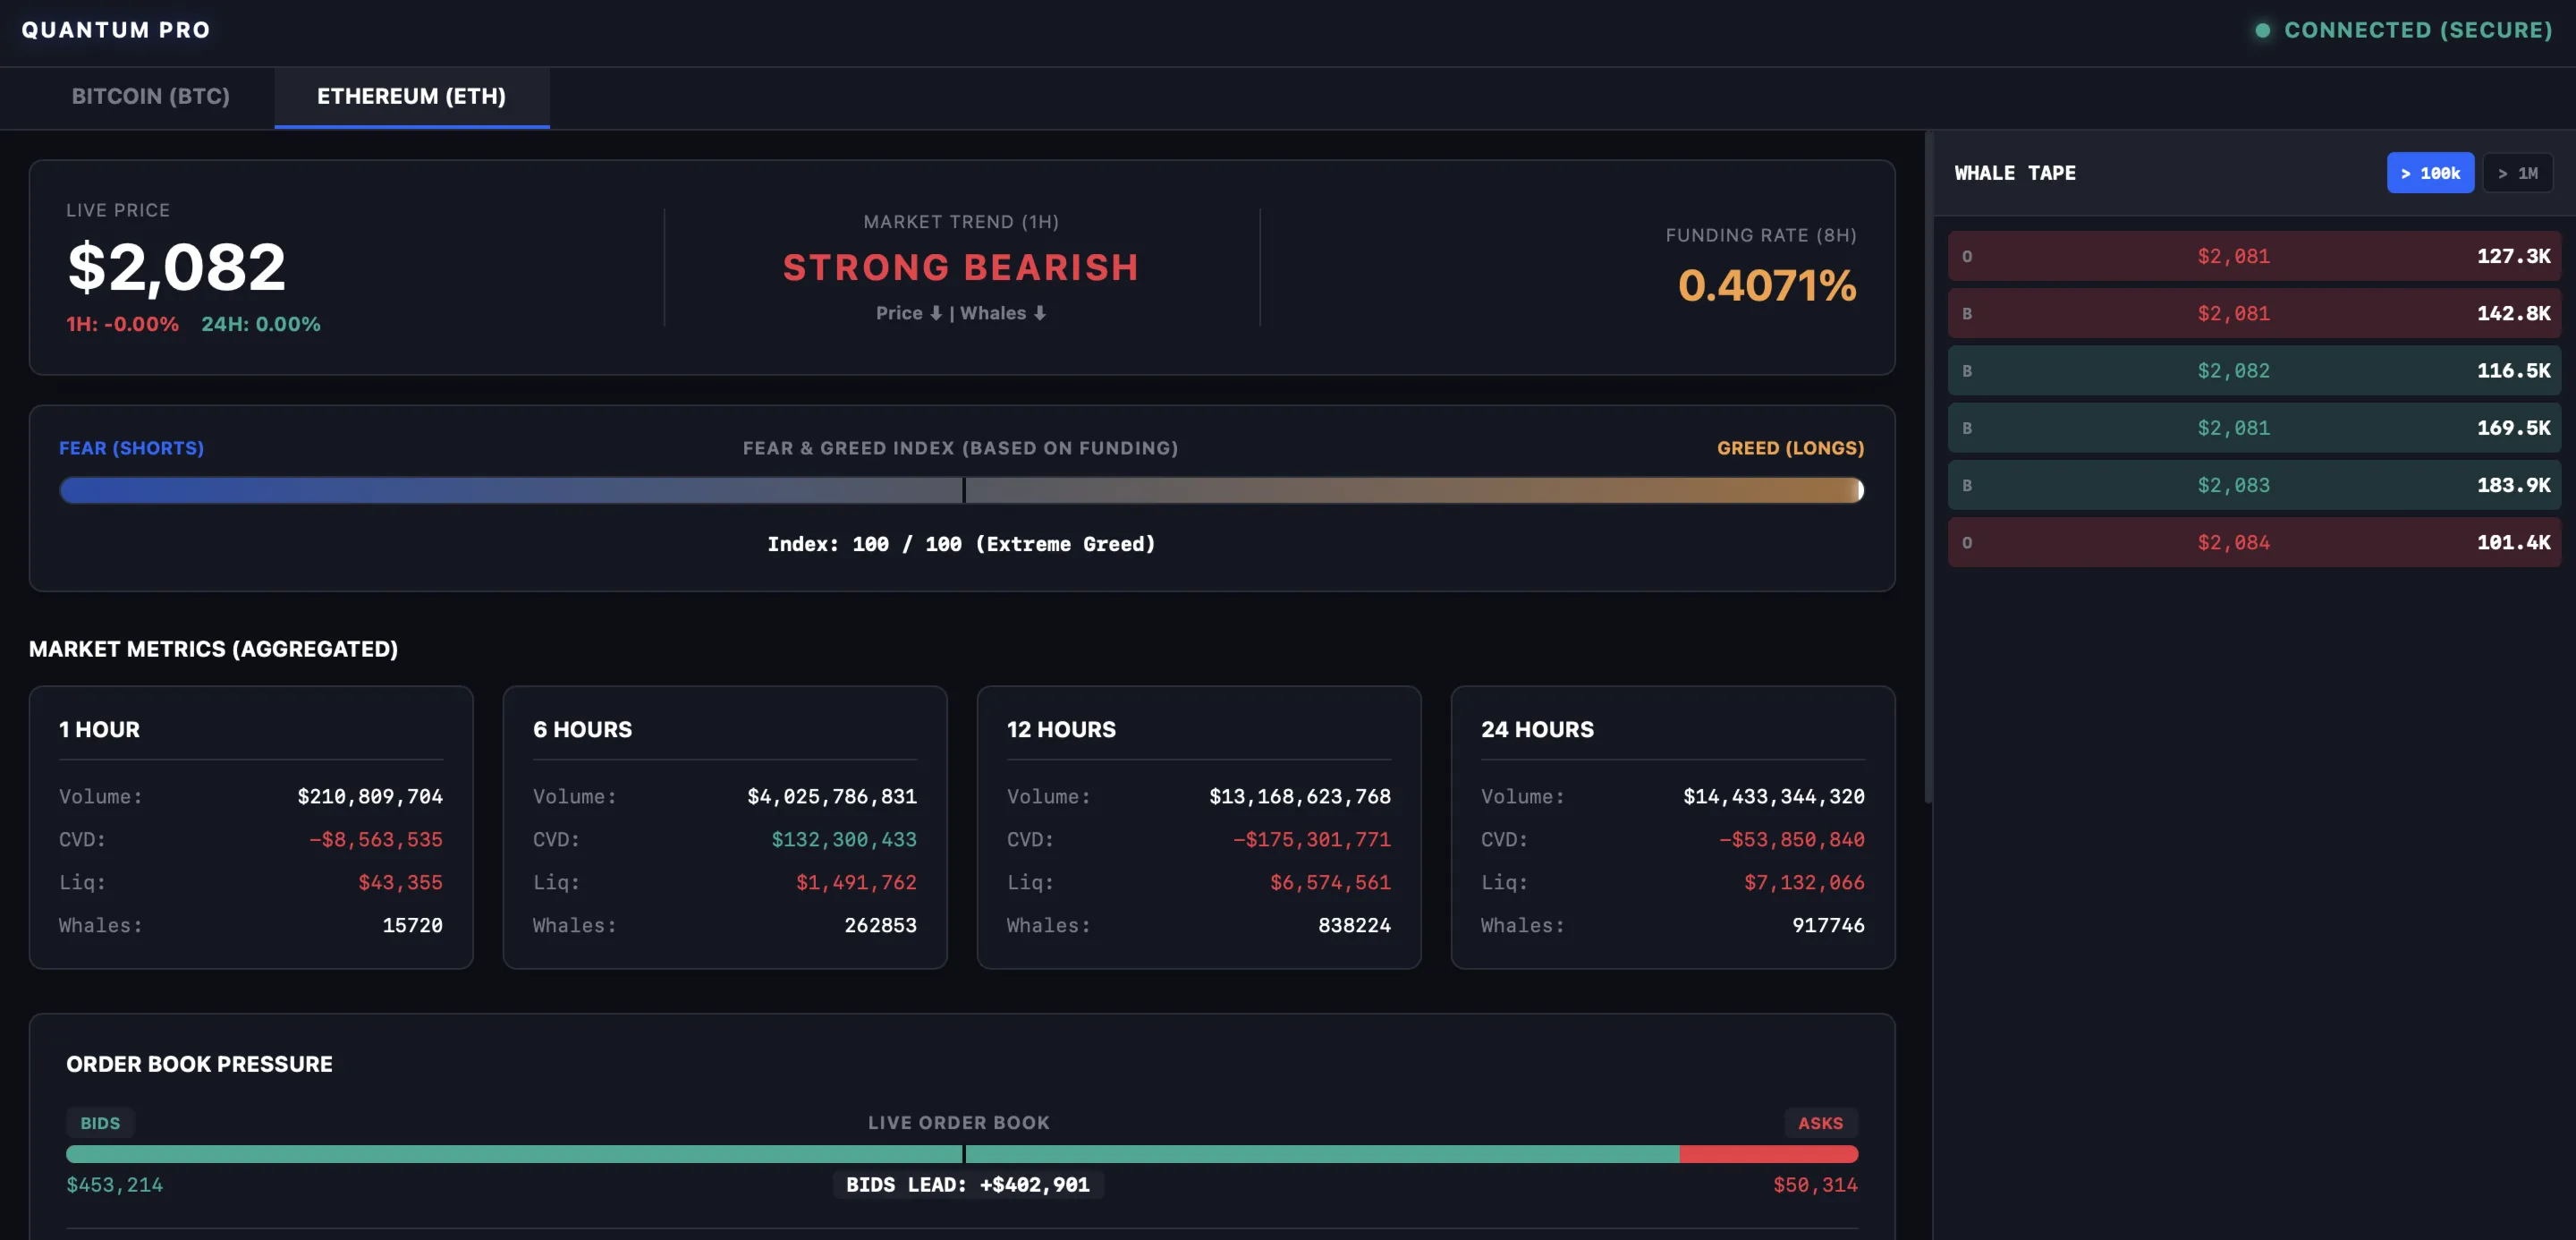Enable the > 100k whale filter
The height and width of the screenshot is (1240, 2576).
click(x=2429, y=173)
